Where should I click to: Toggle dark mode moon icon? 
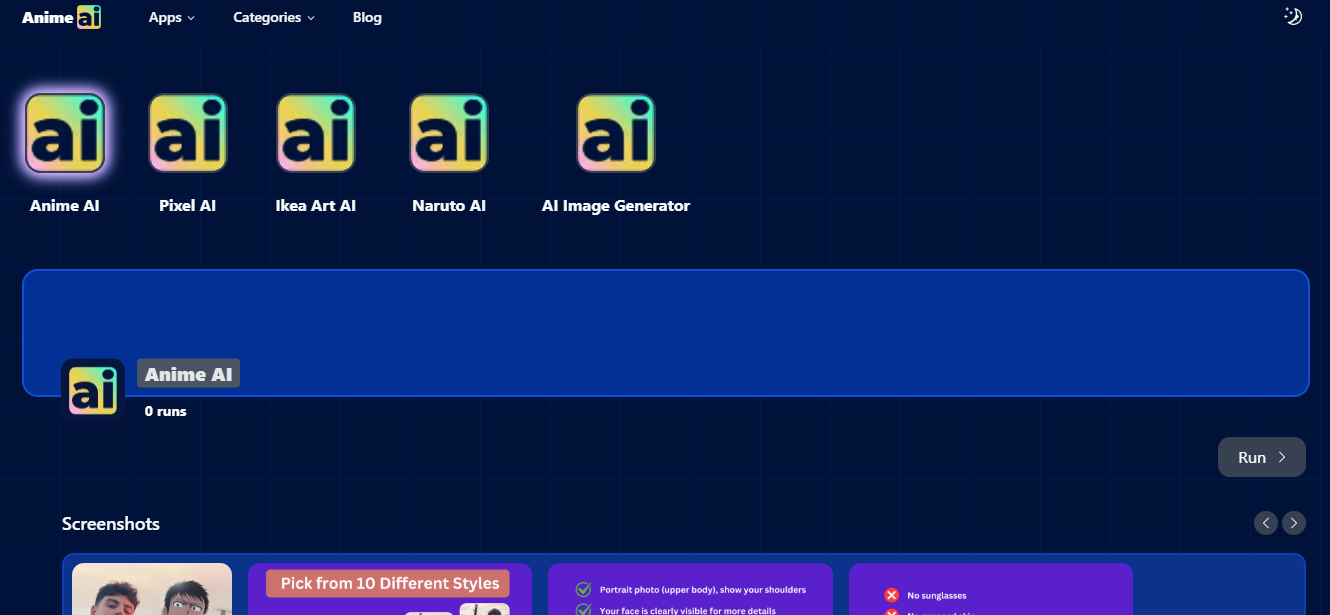coord(1293,16)
